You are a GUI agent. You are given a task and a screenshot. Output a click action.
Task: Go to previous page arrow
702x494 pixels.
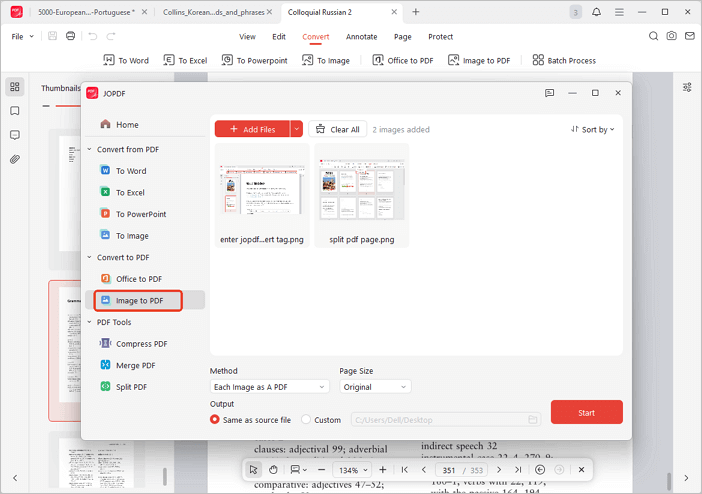(x=424, y=469)
